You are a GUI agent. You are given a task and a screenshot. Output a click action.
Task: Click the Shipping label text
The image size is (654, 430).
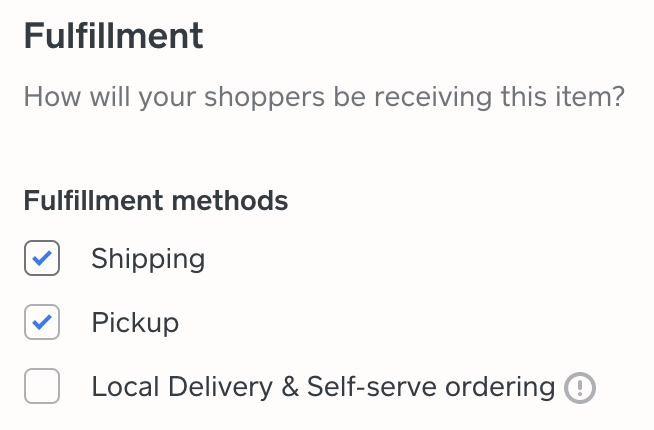[148, 259]
